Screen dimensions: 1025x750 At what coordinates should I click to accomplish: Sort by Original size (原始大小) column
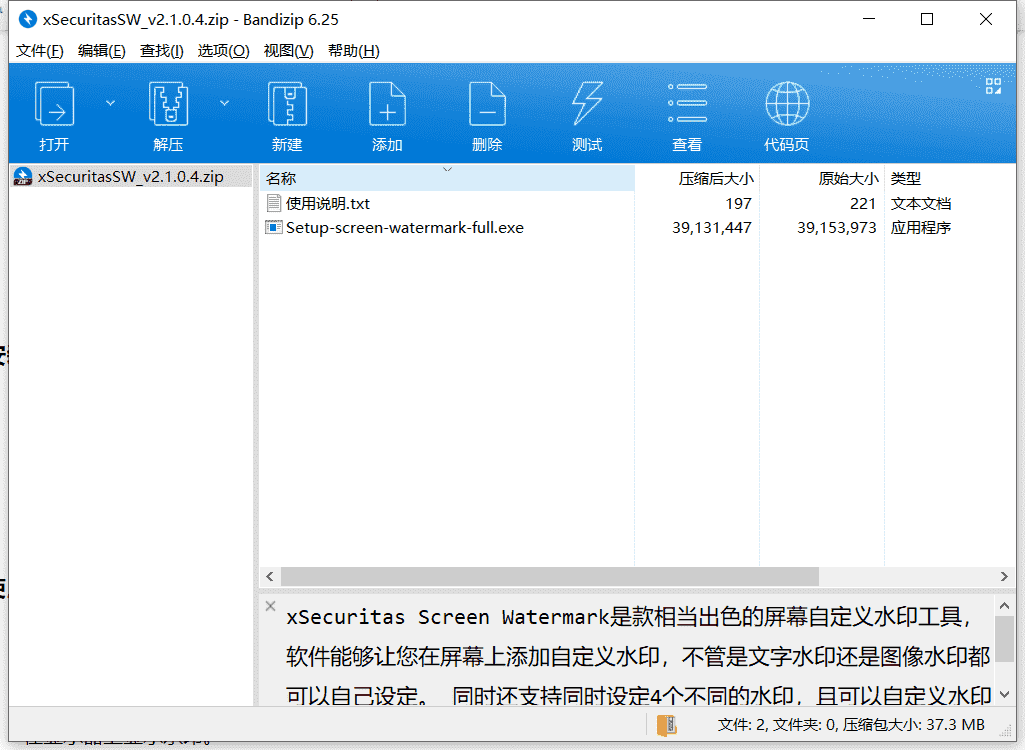[822, 179]
